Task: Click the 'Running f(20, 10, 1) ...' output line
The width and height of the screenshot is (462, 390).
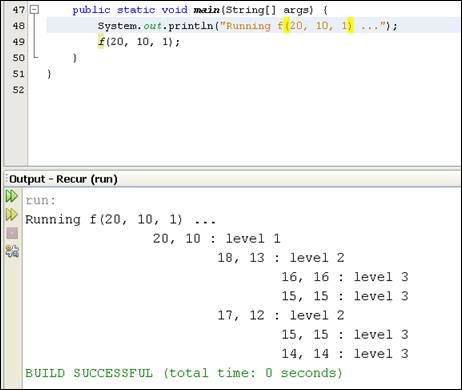Action: (121, 220)
